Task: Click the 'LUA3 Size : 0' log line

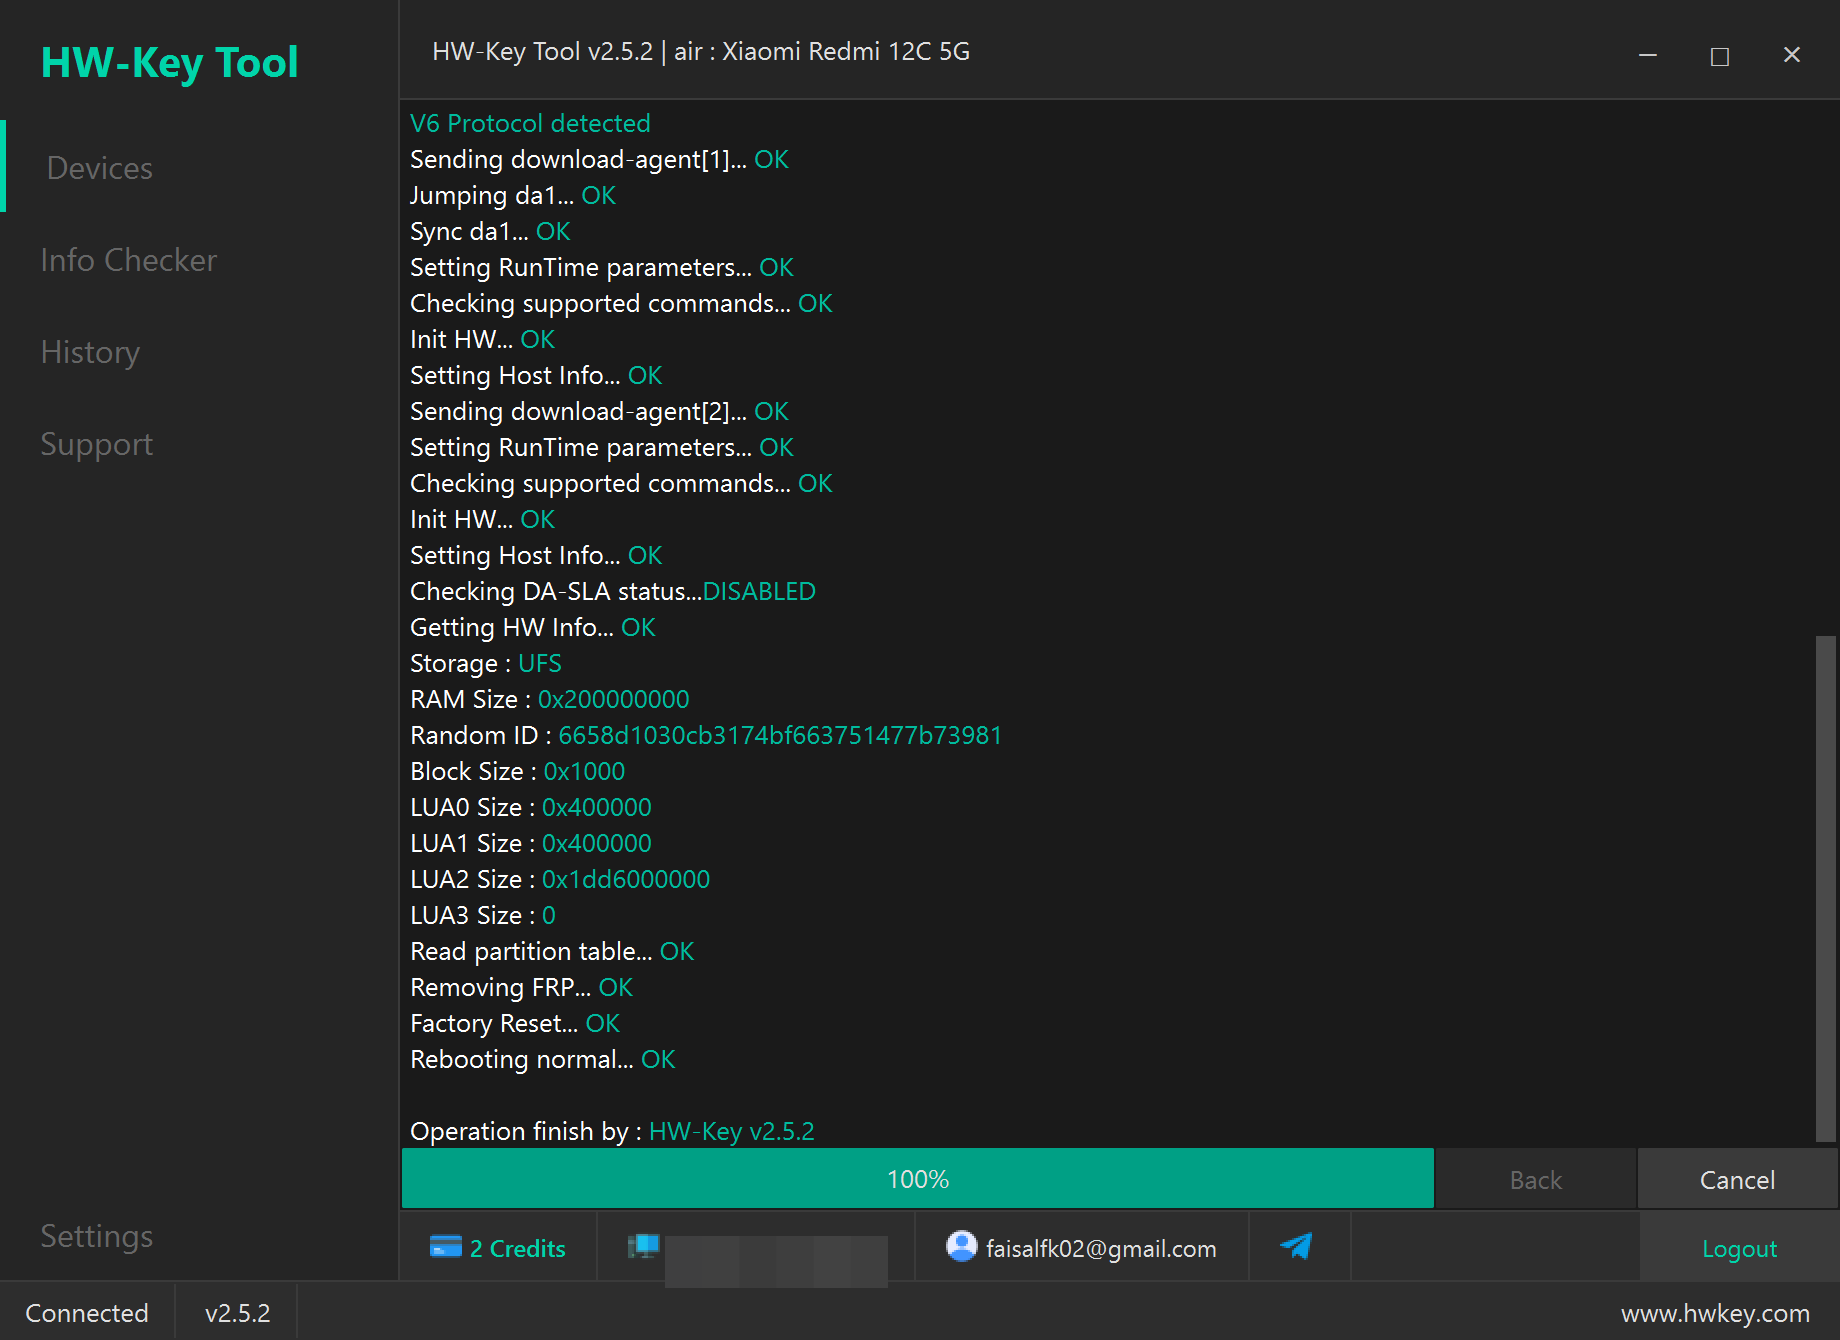Action: pos(483,915)
